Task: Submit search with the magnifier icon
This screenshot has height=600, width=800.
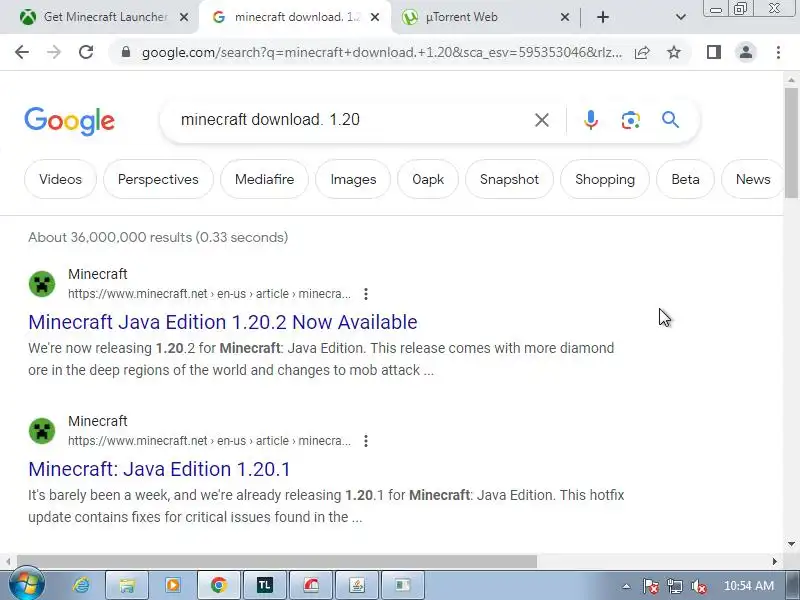Action: (670, 120)
